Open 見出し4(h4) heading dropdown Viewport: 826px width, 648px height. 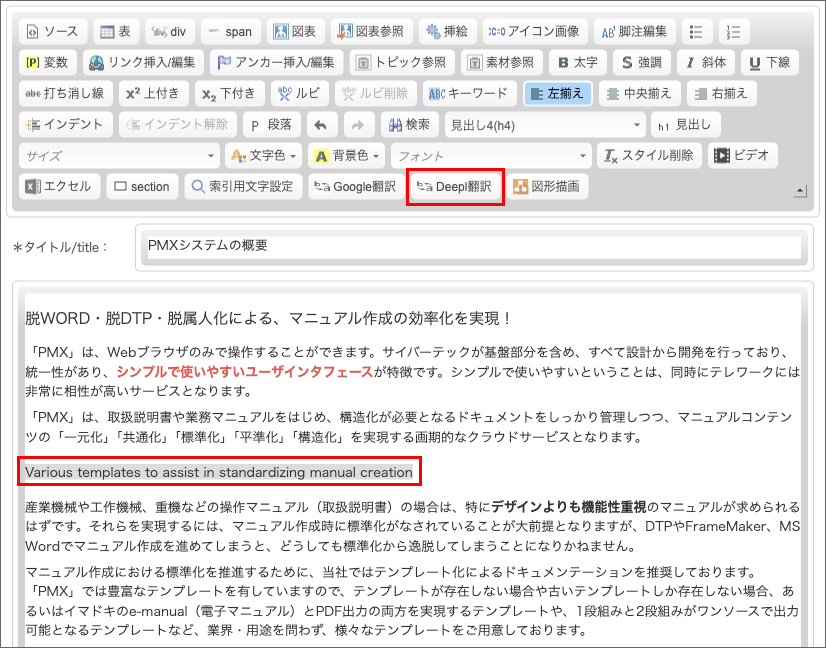tap(545, 125)
